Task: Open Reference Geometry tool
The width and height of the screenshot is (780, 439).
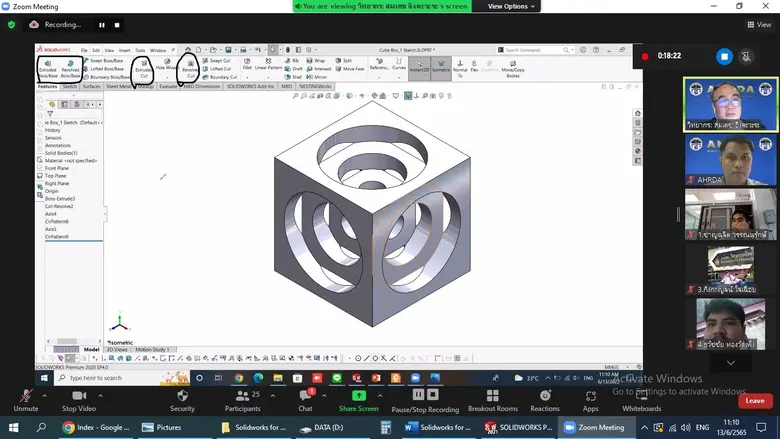Action: pyautogui.click(x=379, y=65)
